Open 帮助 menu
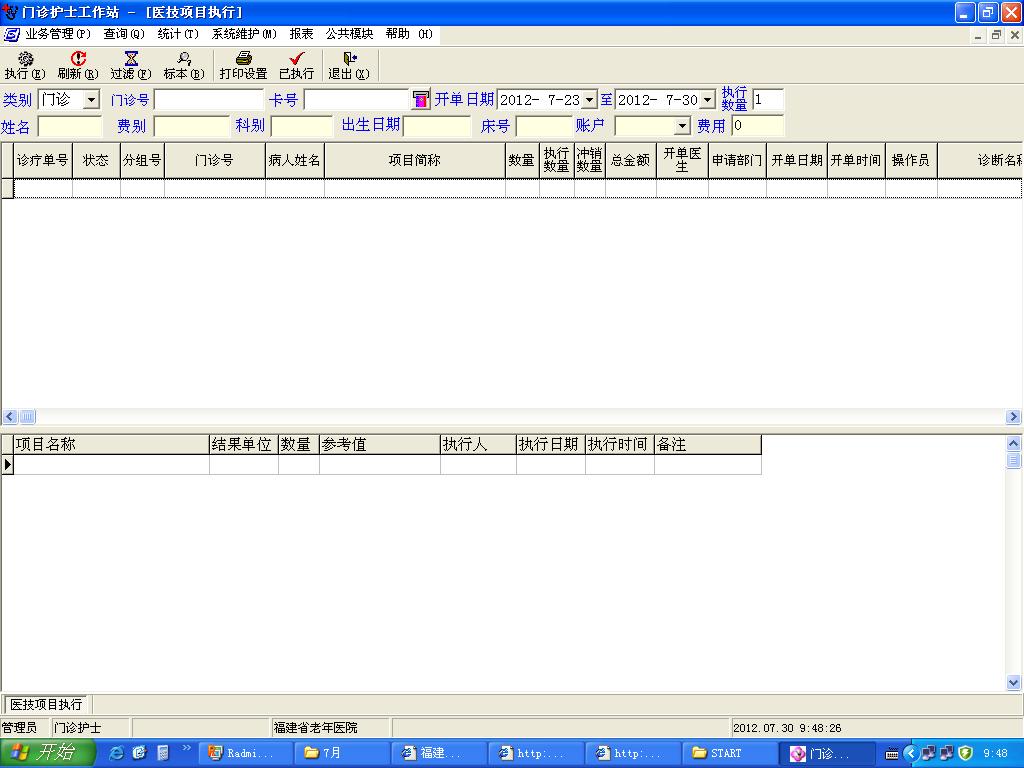The image size is (1024, 768). (409, 34)
